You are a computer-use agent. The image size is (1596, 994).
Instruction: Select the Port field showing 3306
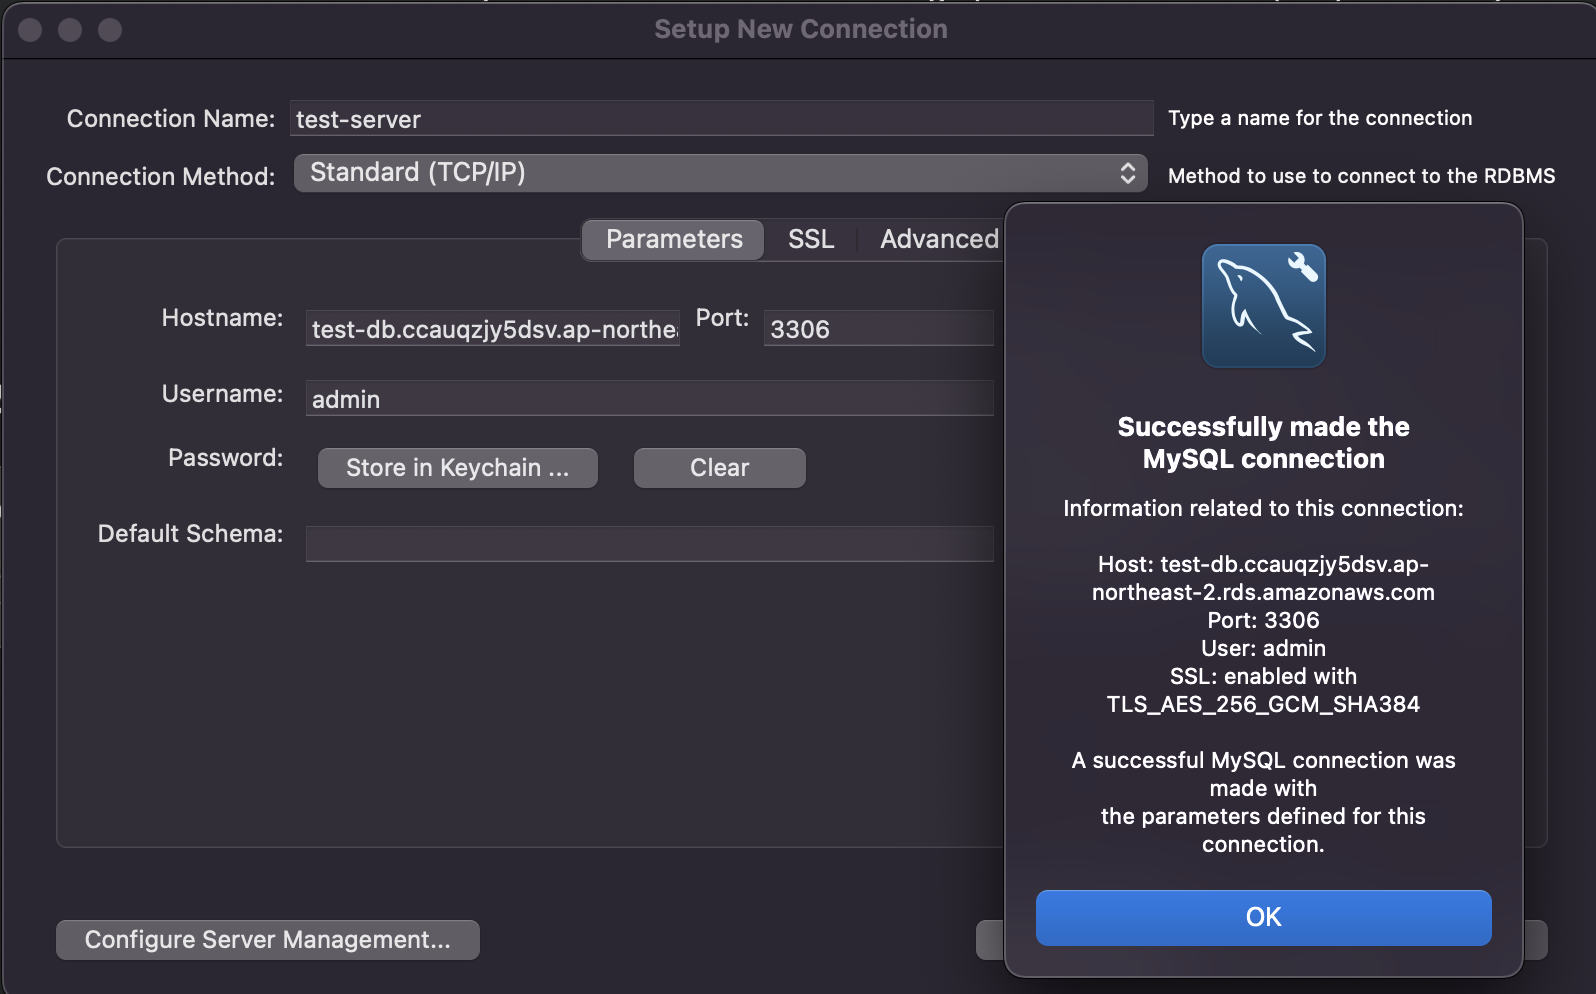pos(878,329)
